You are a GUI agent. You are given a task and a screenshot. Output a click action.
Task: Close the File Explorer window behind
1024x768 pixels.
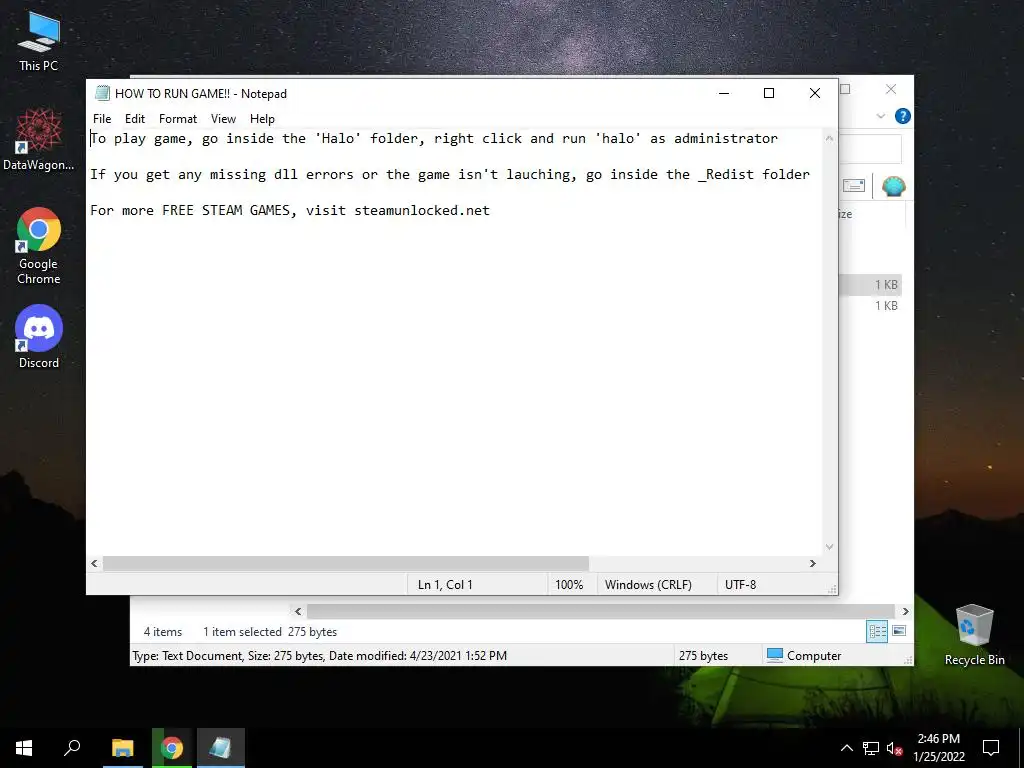click(x=891, y=89)
